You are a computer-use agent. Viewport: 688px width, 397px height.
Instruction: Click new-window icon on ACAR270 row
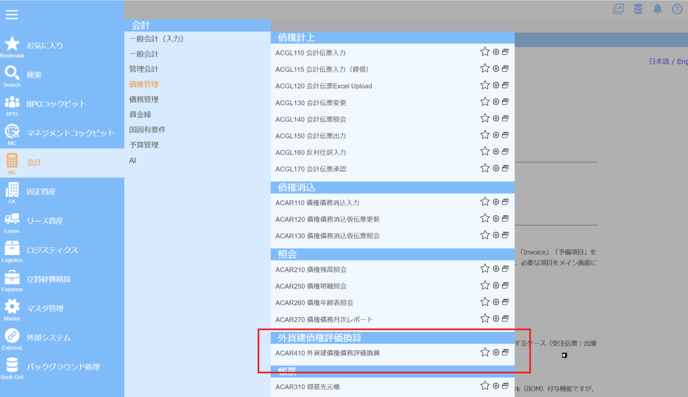point(505,318)
